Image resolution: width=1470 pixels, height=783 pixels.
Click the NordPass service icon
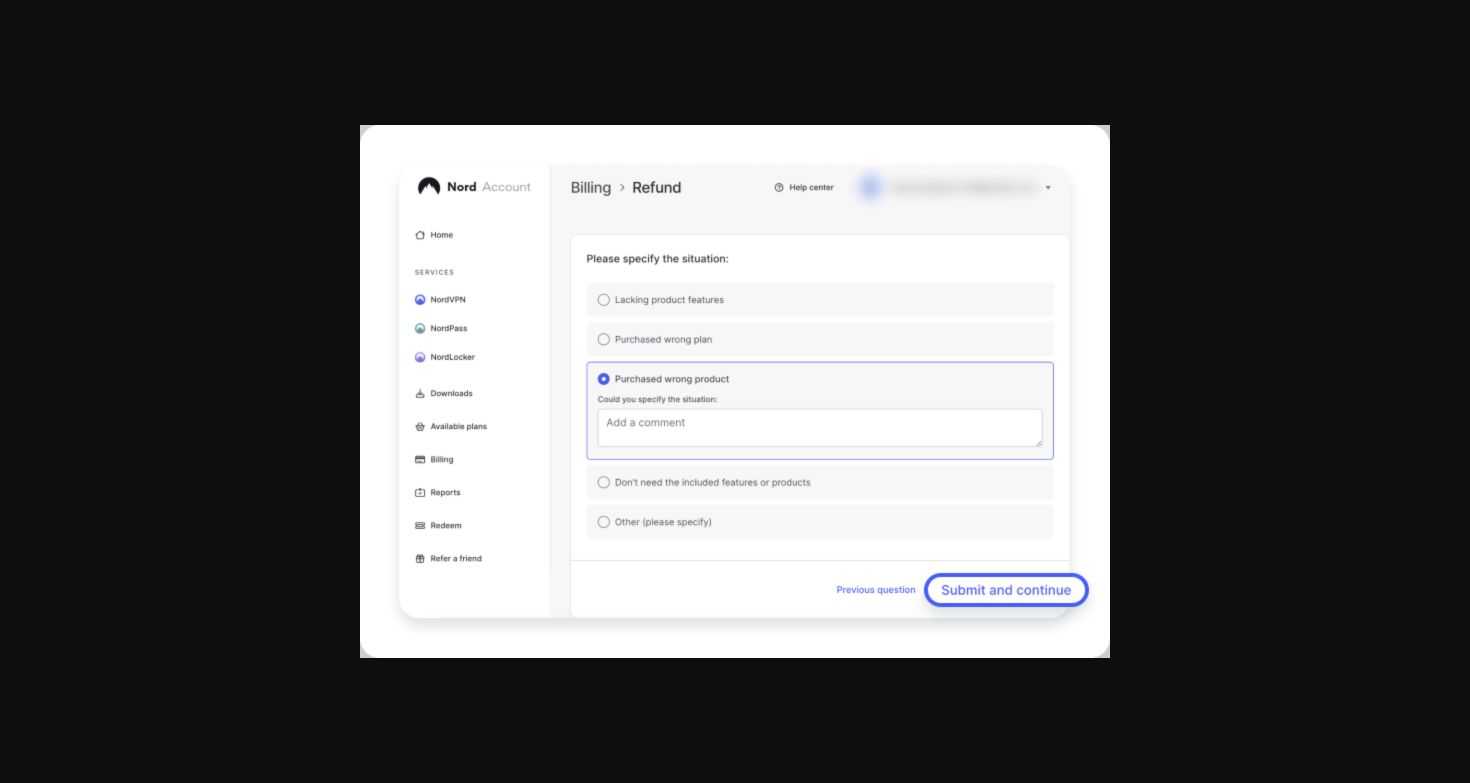point(420,329)
